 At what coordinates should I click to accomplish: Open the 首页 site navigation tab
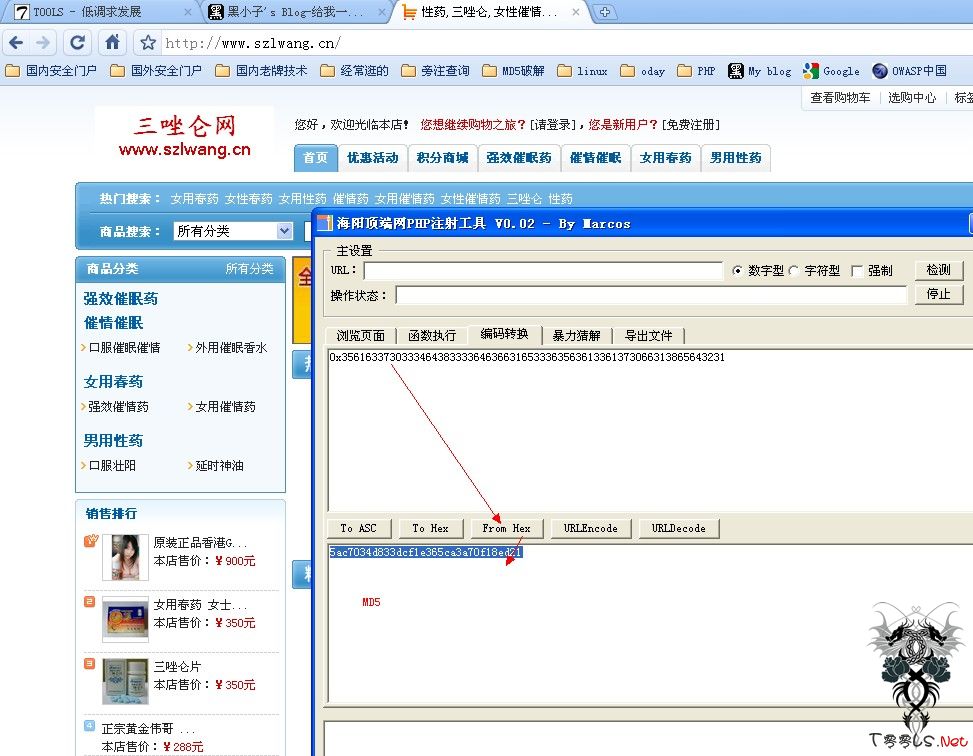315,158
